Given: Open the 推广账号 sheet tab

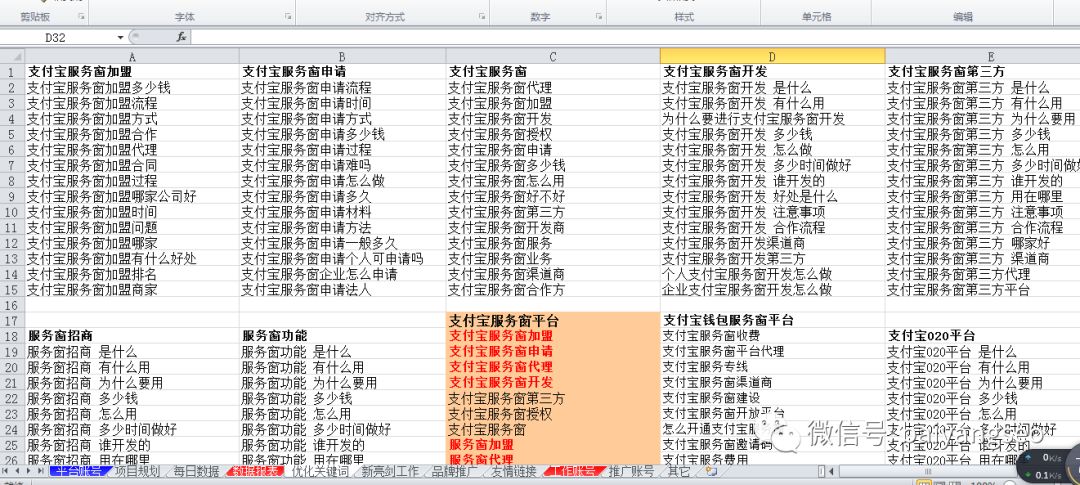Looking at the screenshot, I should pyautogui.click(x=632, y=472).
